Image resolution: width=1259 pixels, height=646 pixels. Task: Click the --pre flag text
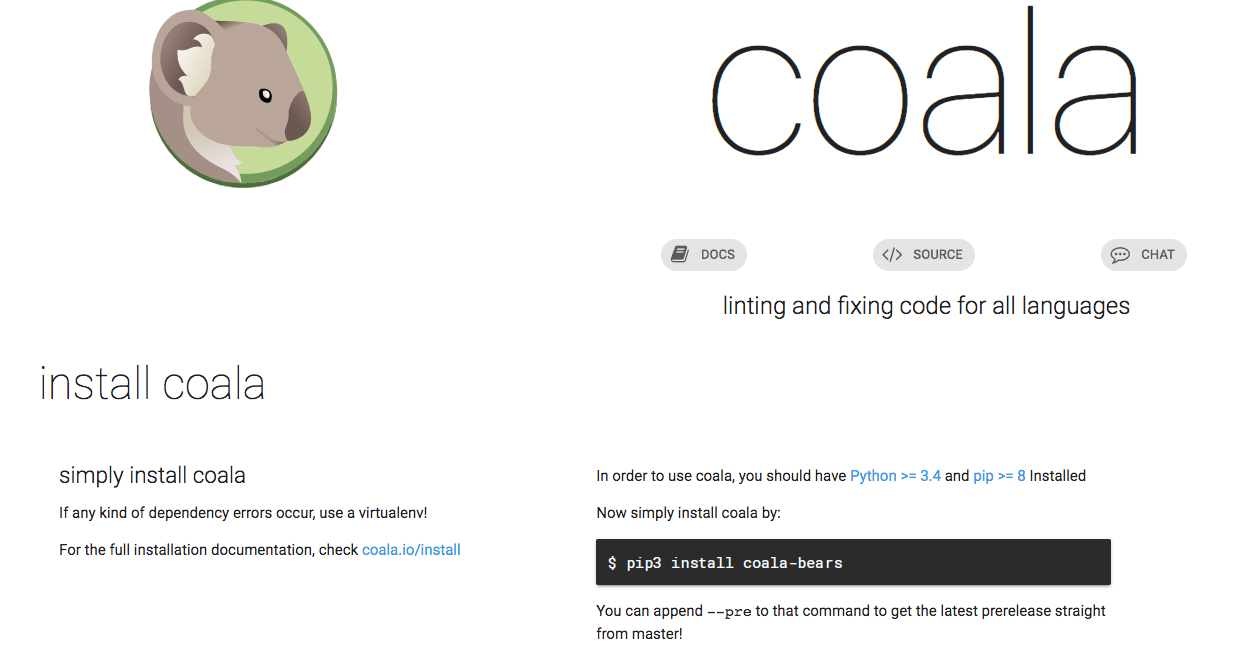(x=728, y=611)
